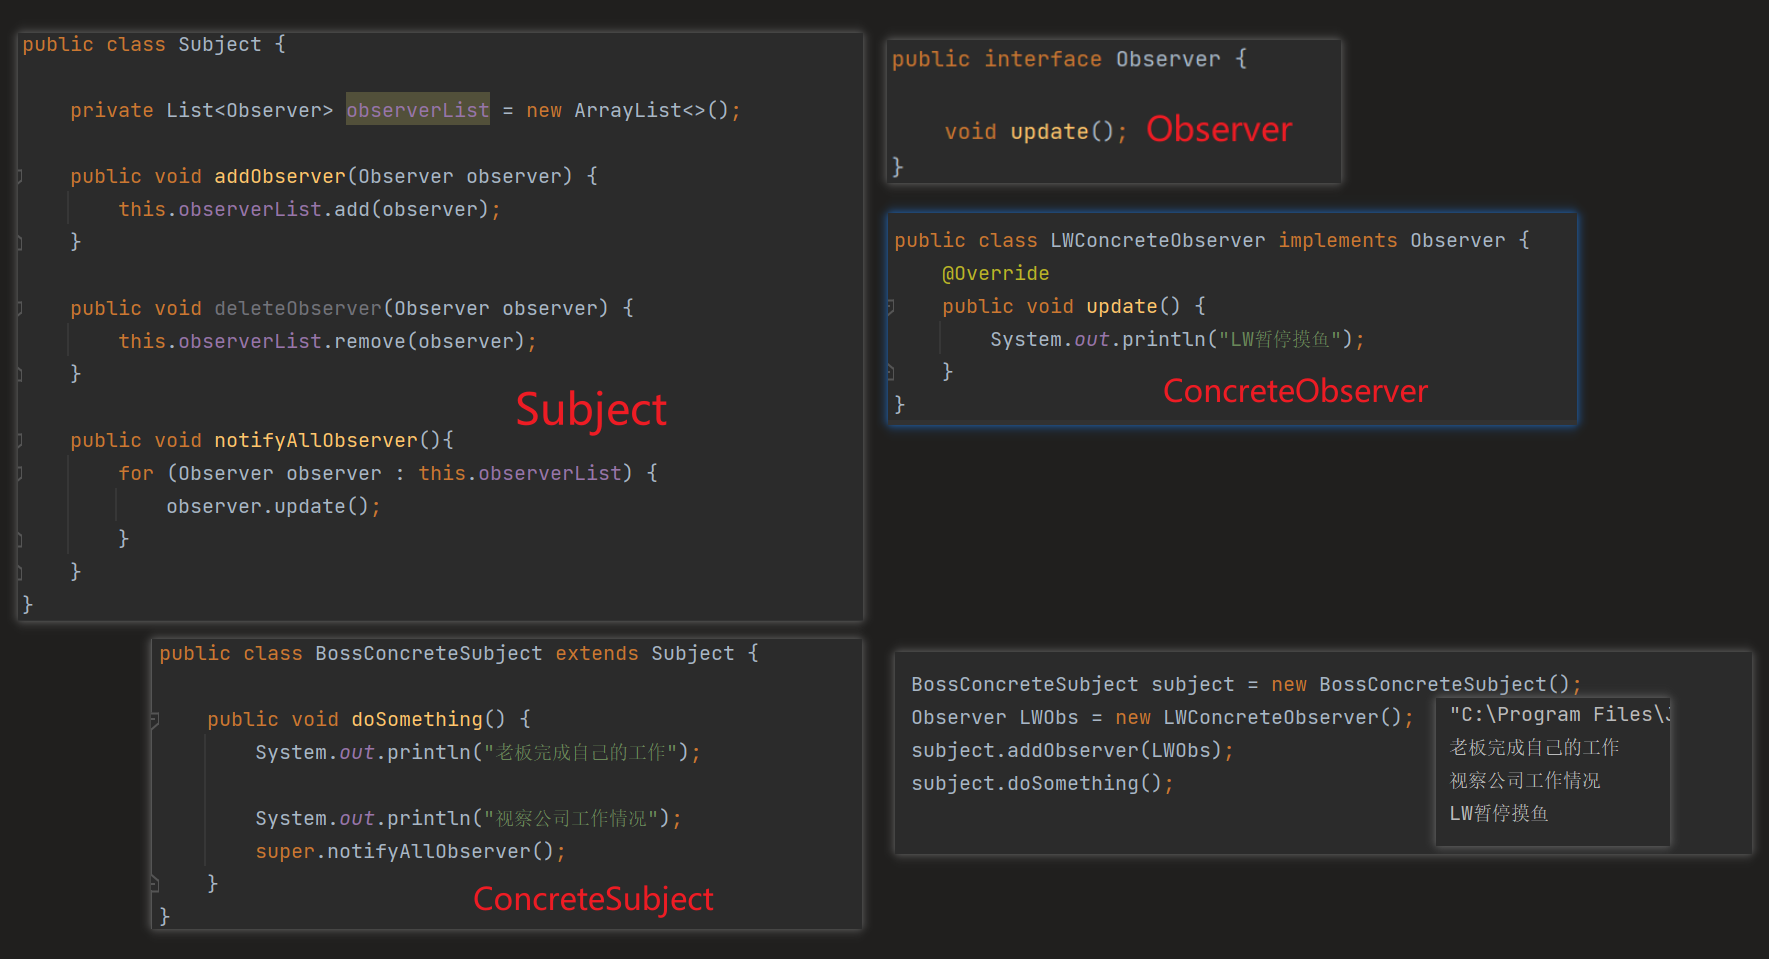This screenshot has height=959, width=1769.
Task: Collapse the doSomething method fold marker
Action: (154, 719)
